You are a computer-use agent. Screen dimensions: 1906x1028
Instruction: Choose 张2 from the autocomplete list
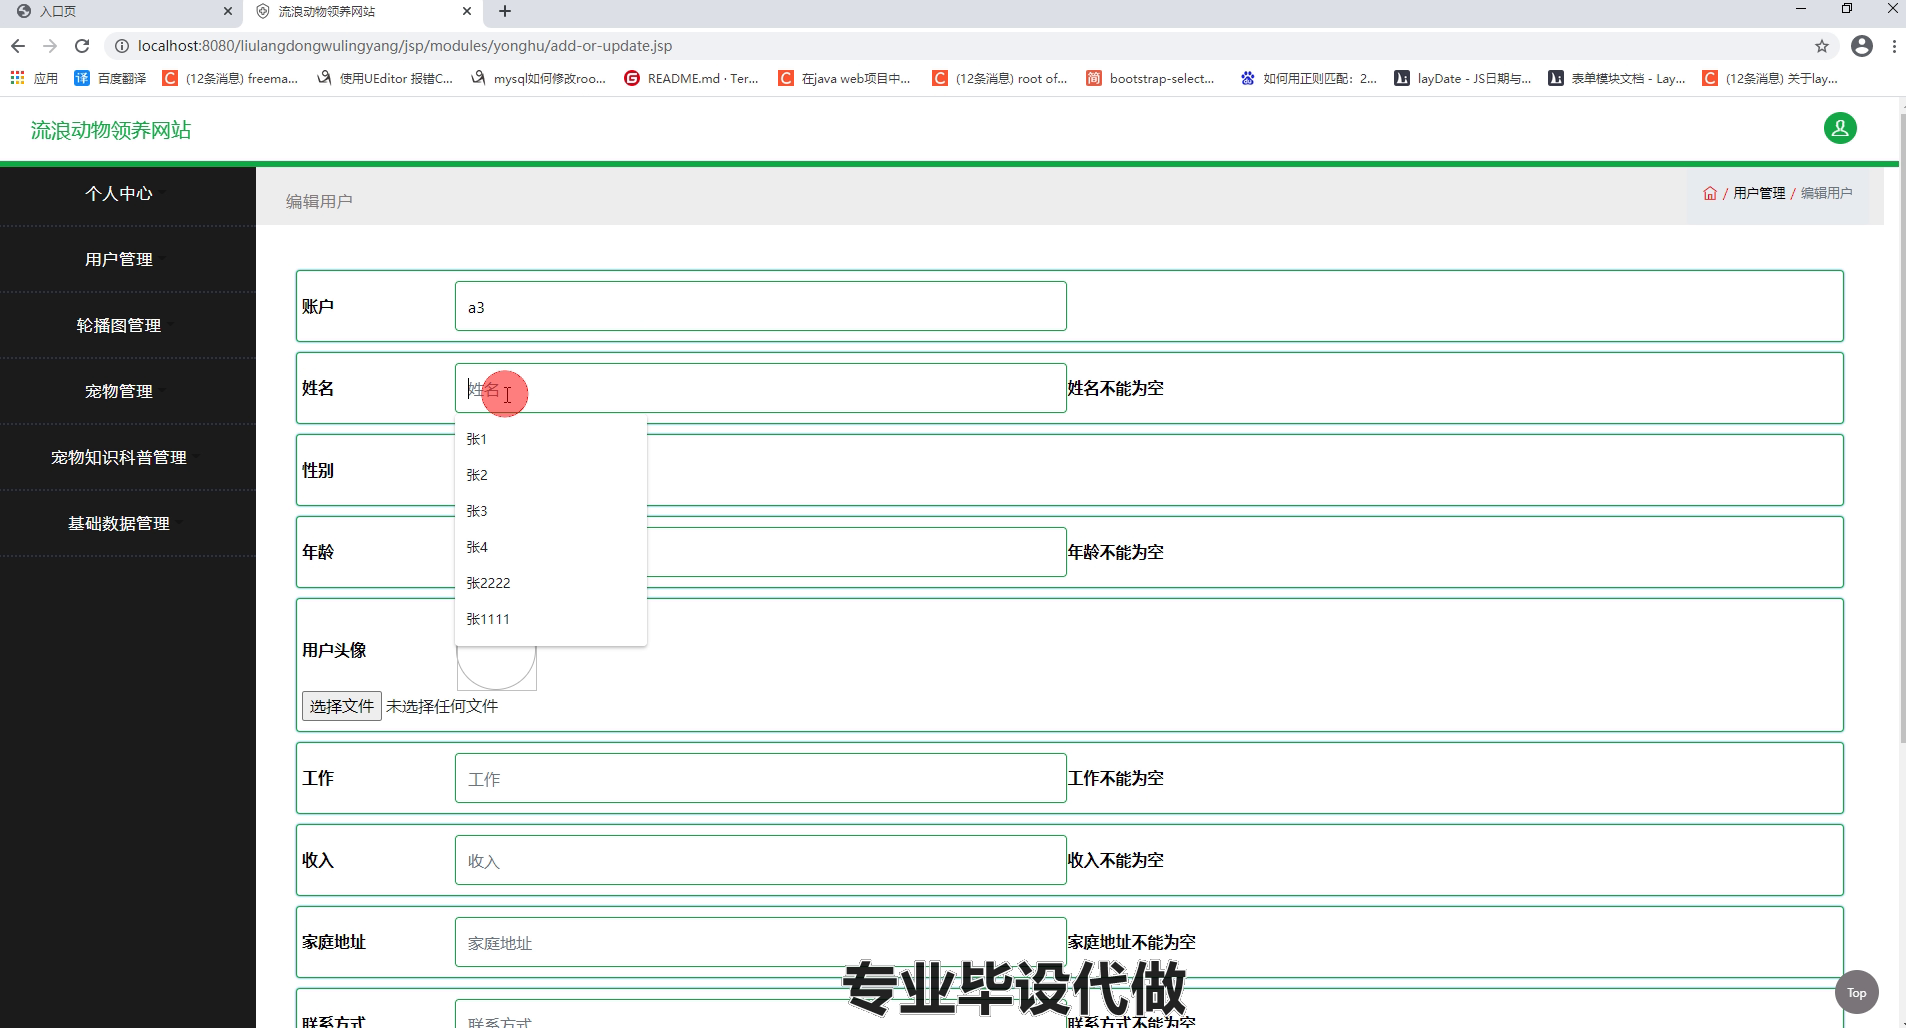550,475
